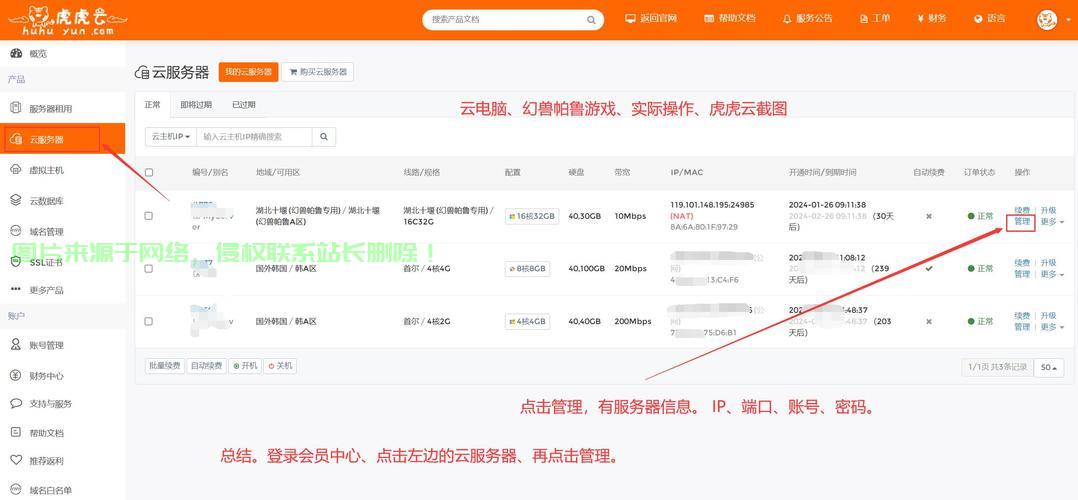The image size is (1078, 500).
Task: Click the 开机 power-on button
Action: coord(245,366)
